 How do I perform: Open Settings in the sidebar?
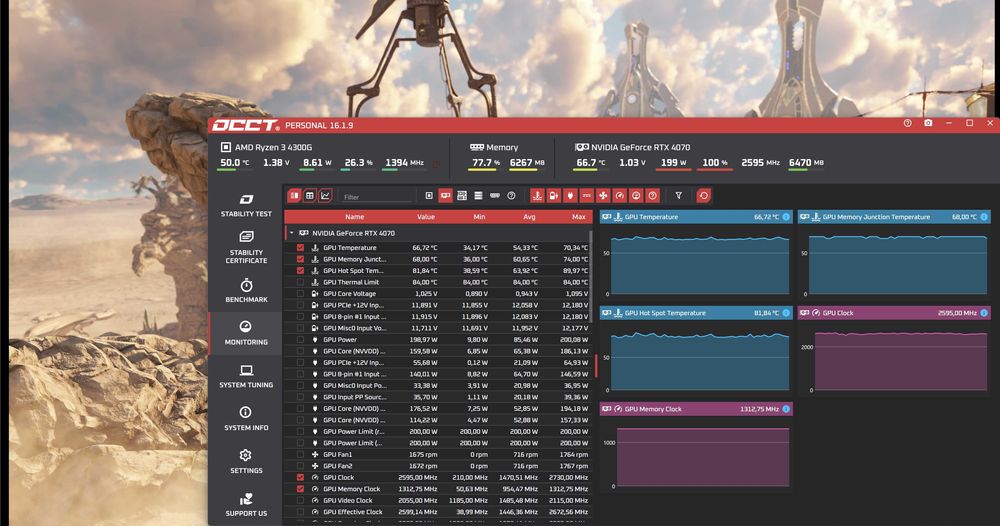click(246, 462)
